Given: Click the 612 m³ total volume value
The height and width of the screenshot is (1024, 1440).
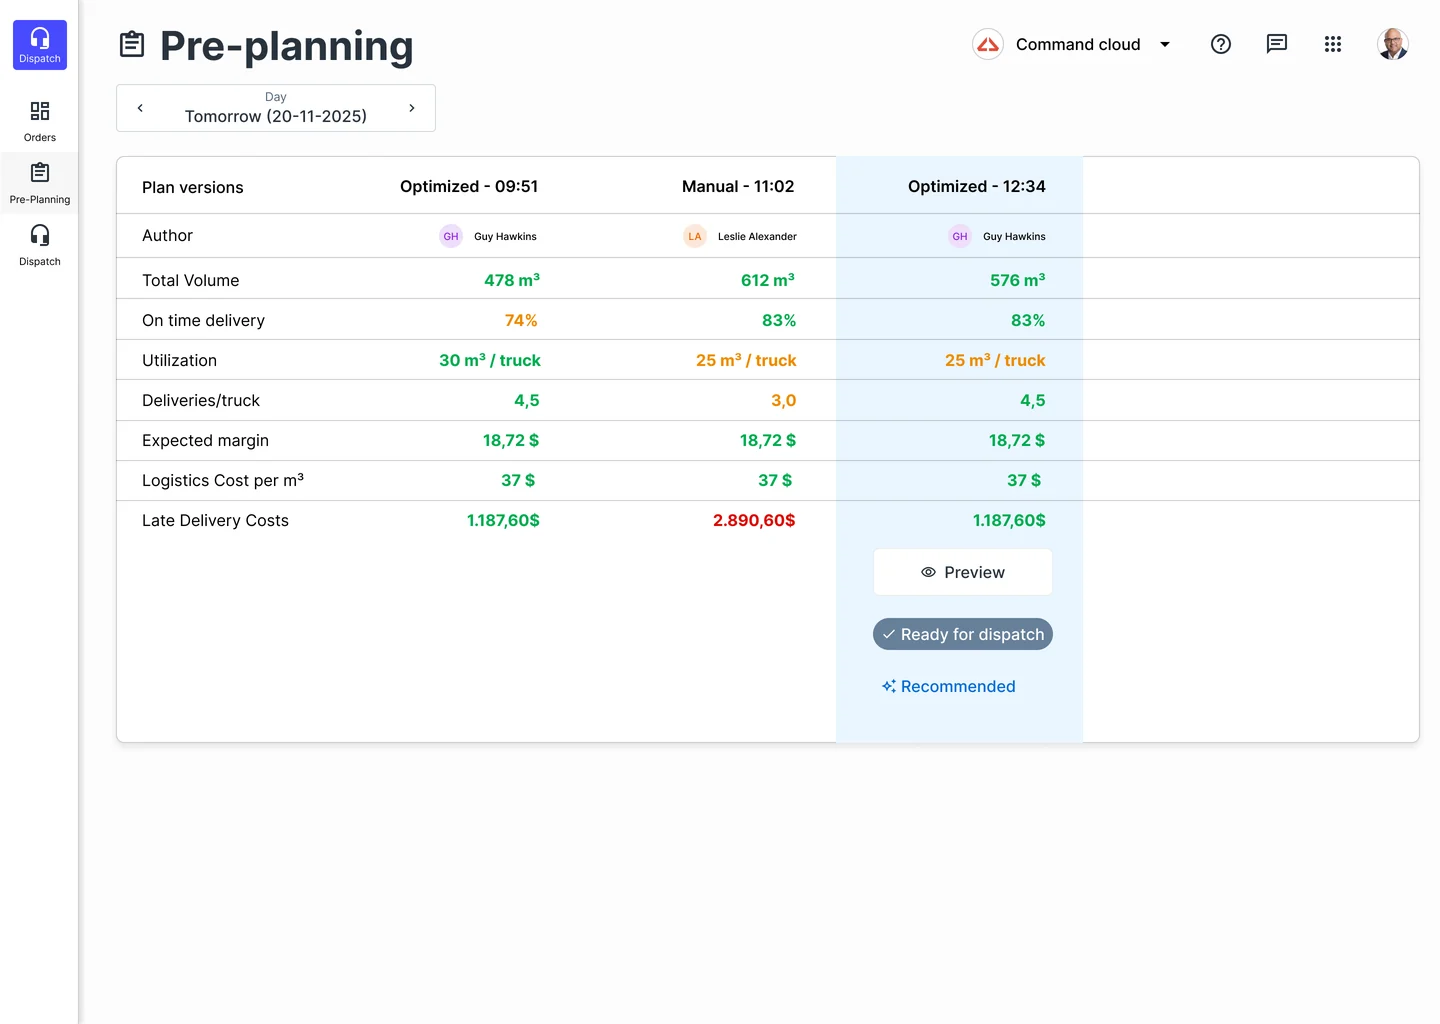Looking at the screenshot, I should [x=768, y=280].
